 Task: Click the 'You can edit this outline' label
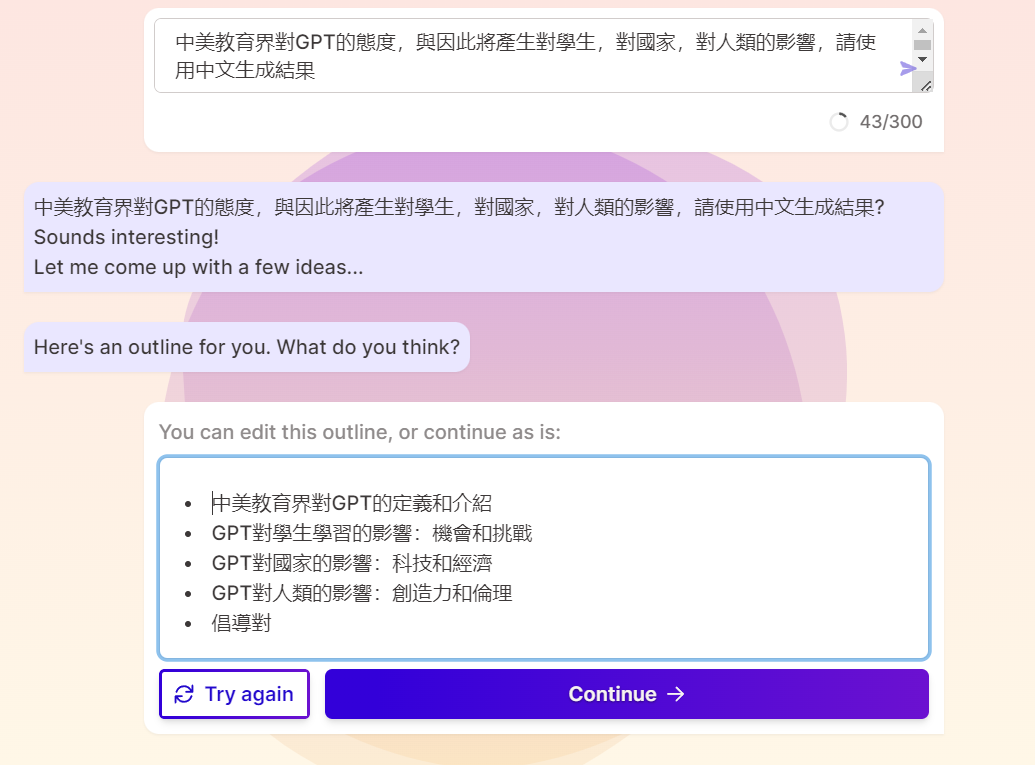pos(360,432)
